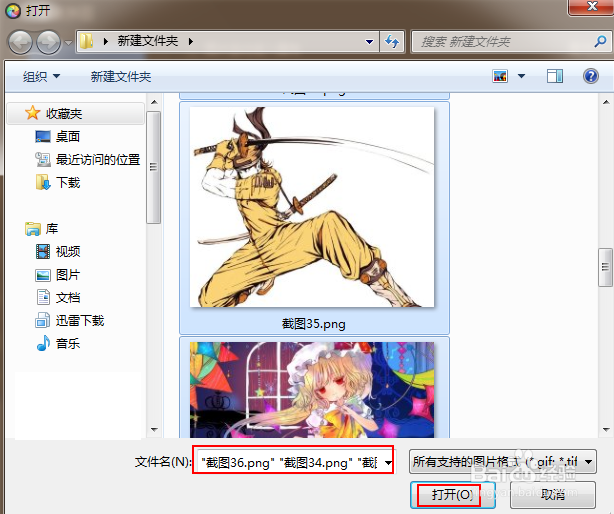
Task: Select 音乐 library
Action: (68, 344)
